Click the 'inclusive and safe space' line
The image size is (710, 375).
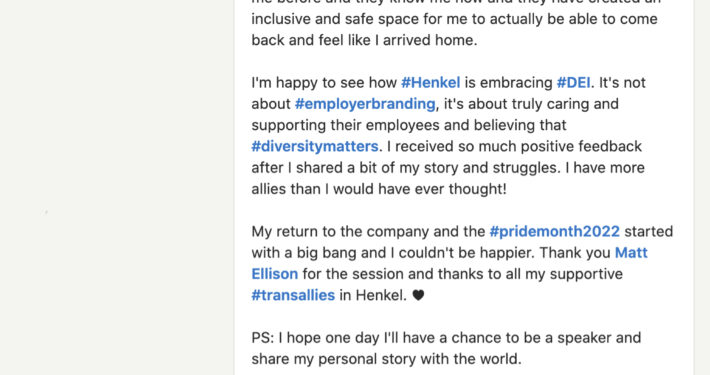[x=454, y=19]
